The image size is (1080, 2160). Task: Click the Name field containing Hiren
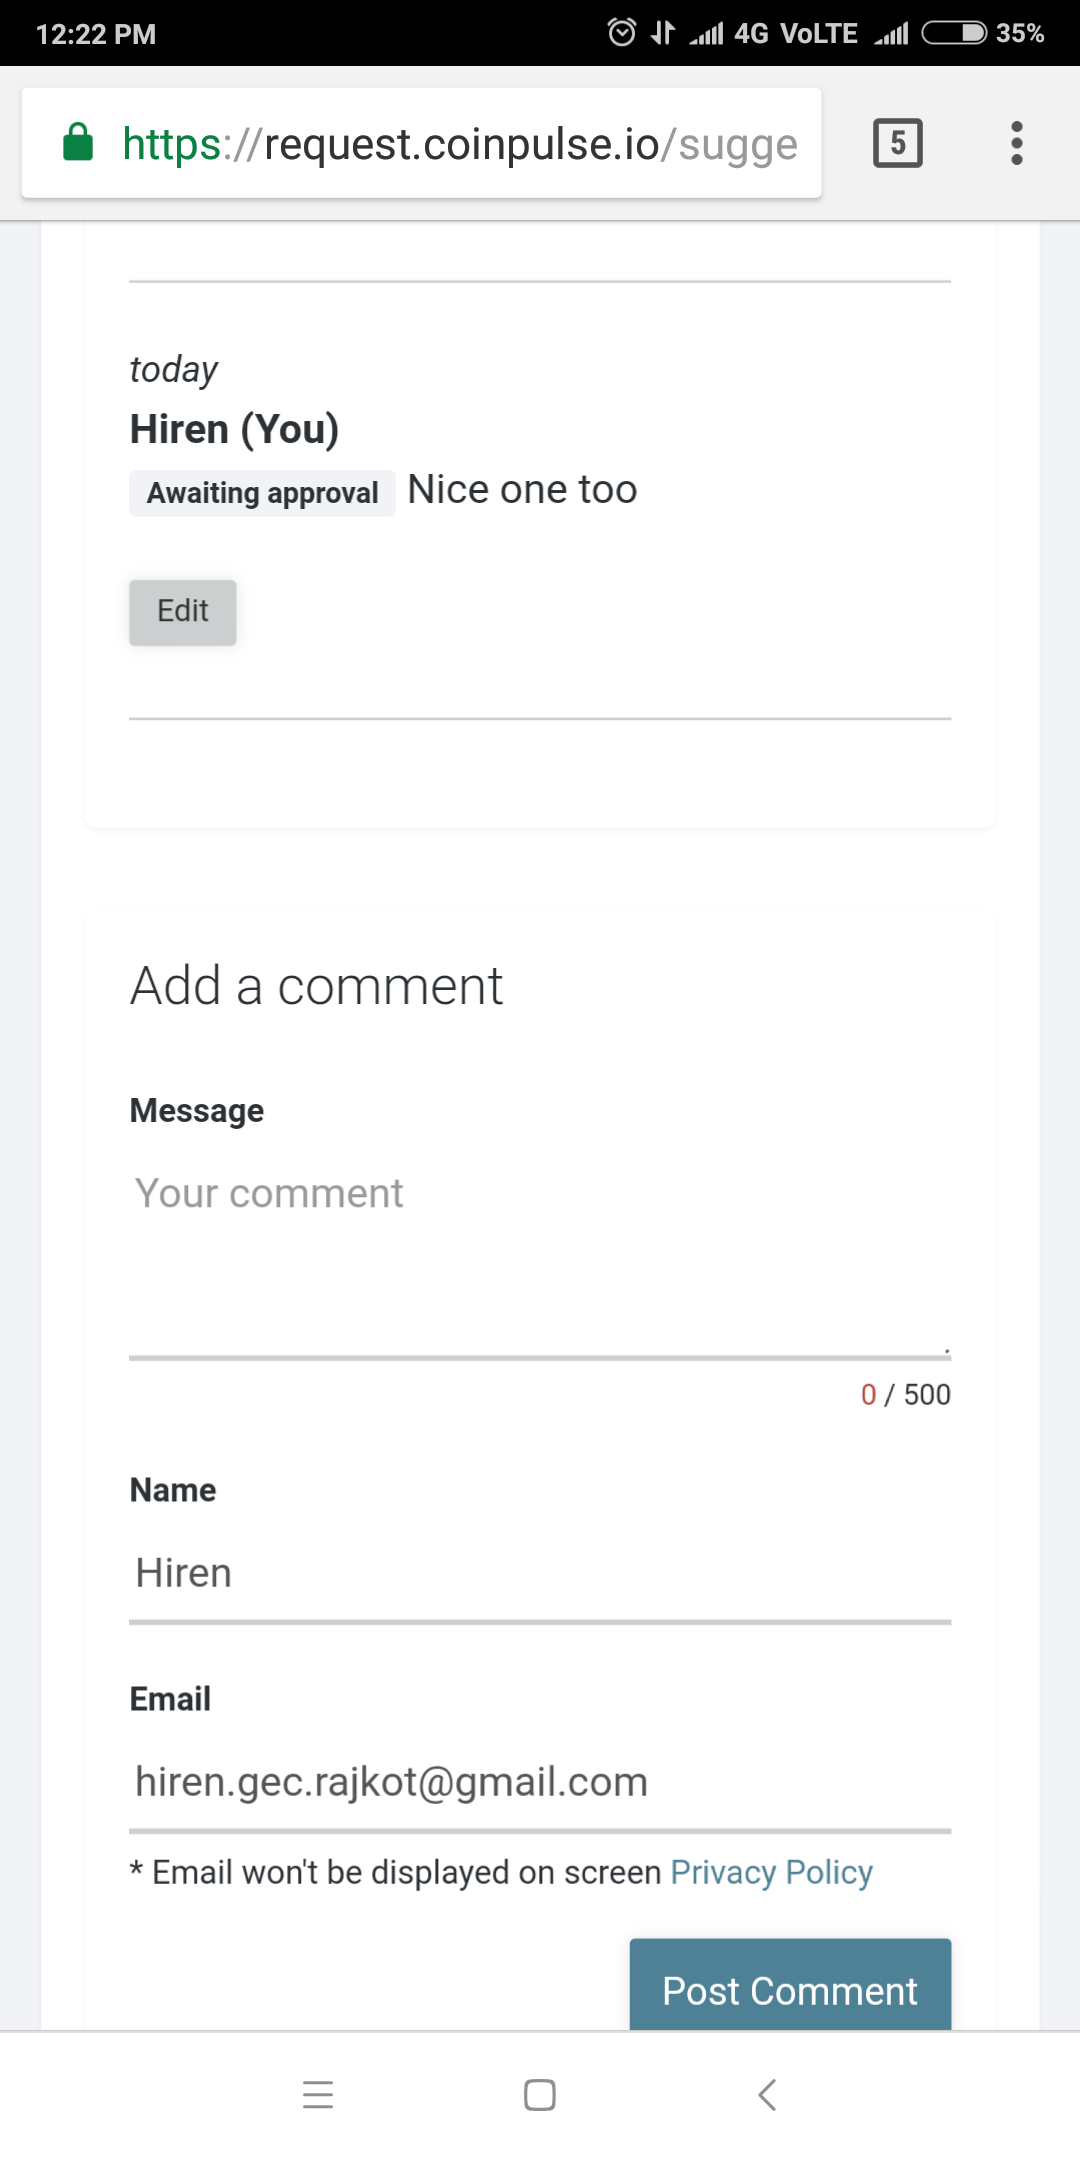[540, 1574]
